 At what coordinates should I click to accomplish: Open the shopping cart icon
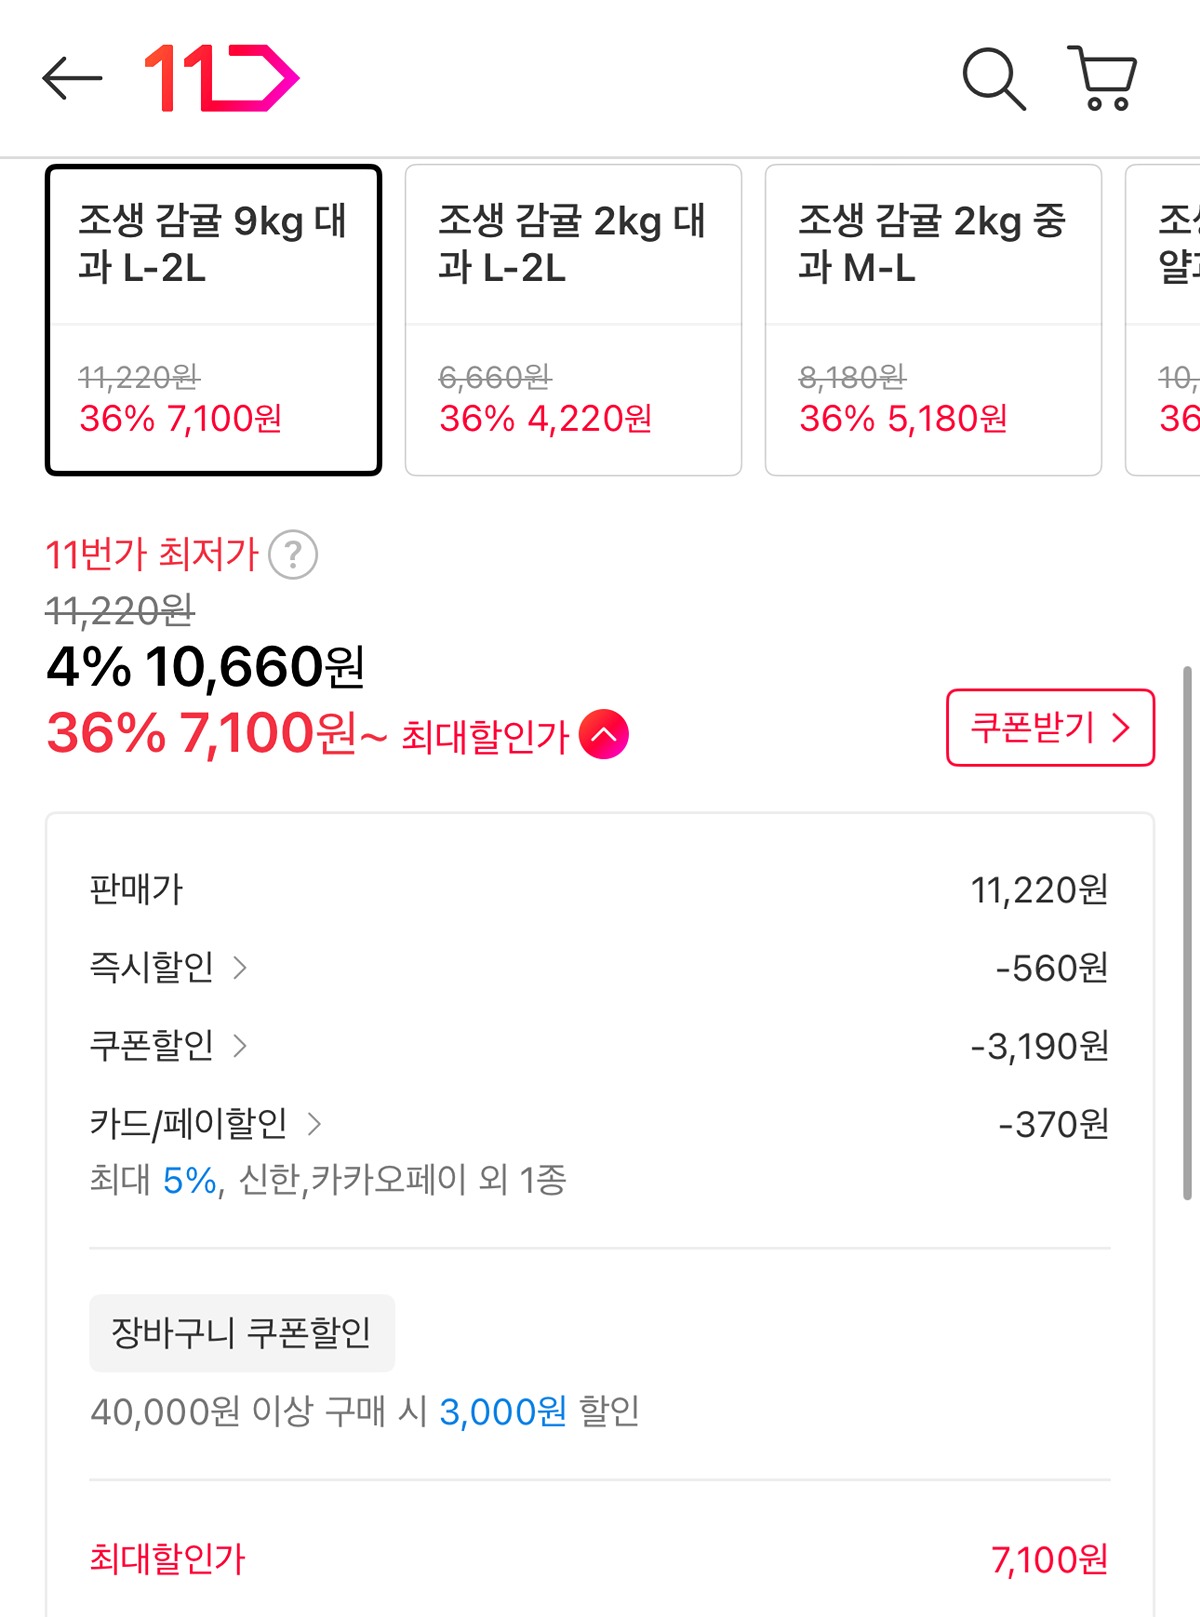pos(1103,78)
